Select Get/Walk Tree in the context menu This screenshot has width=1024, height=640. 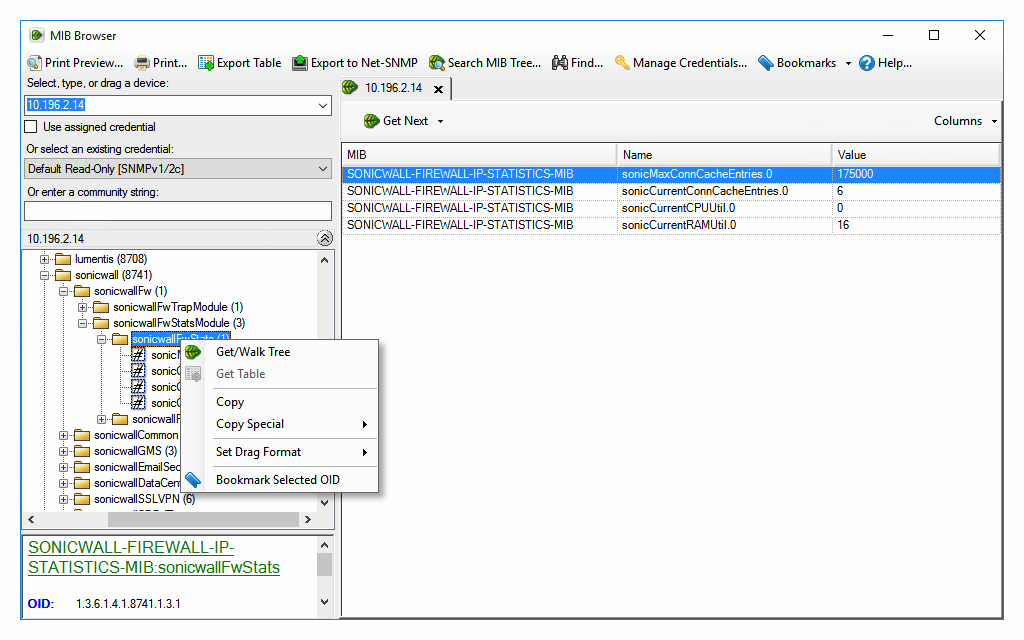[x=253, y=352]
